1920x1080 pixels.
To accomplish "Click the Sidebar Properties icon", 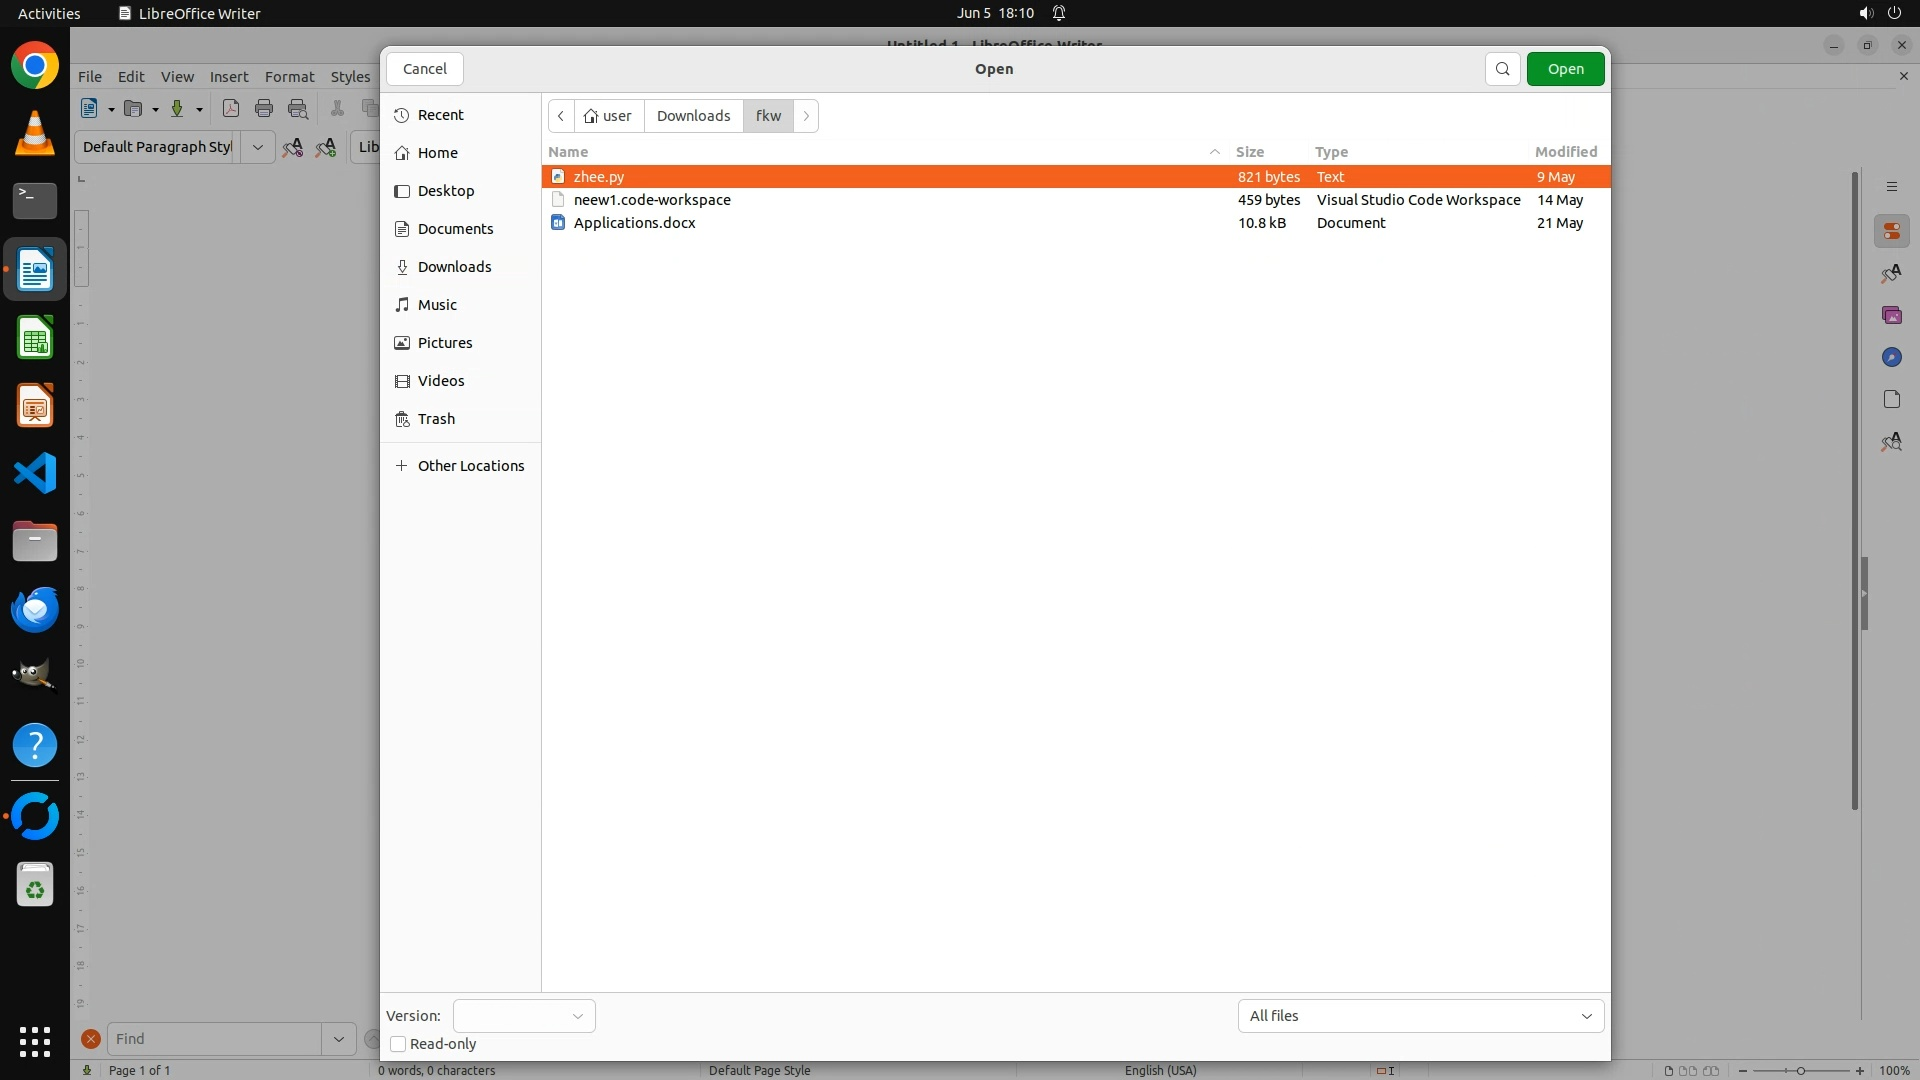I will 1891,231.
